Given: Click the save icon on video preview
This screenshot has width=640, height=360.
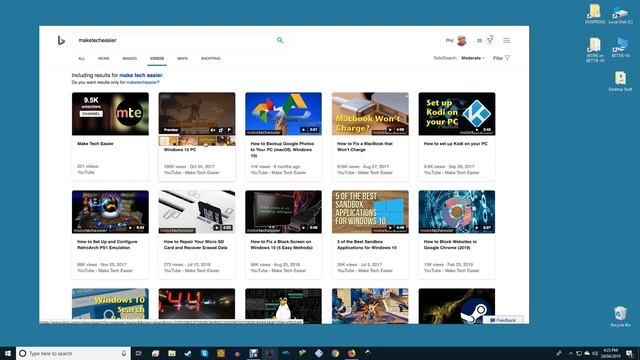Looking at the screenshot, I should coord(221,130).
